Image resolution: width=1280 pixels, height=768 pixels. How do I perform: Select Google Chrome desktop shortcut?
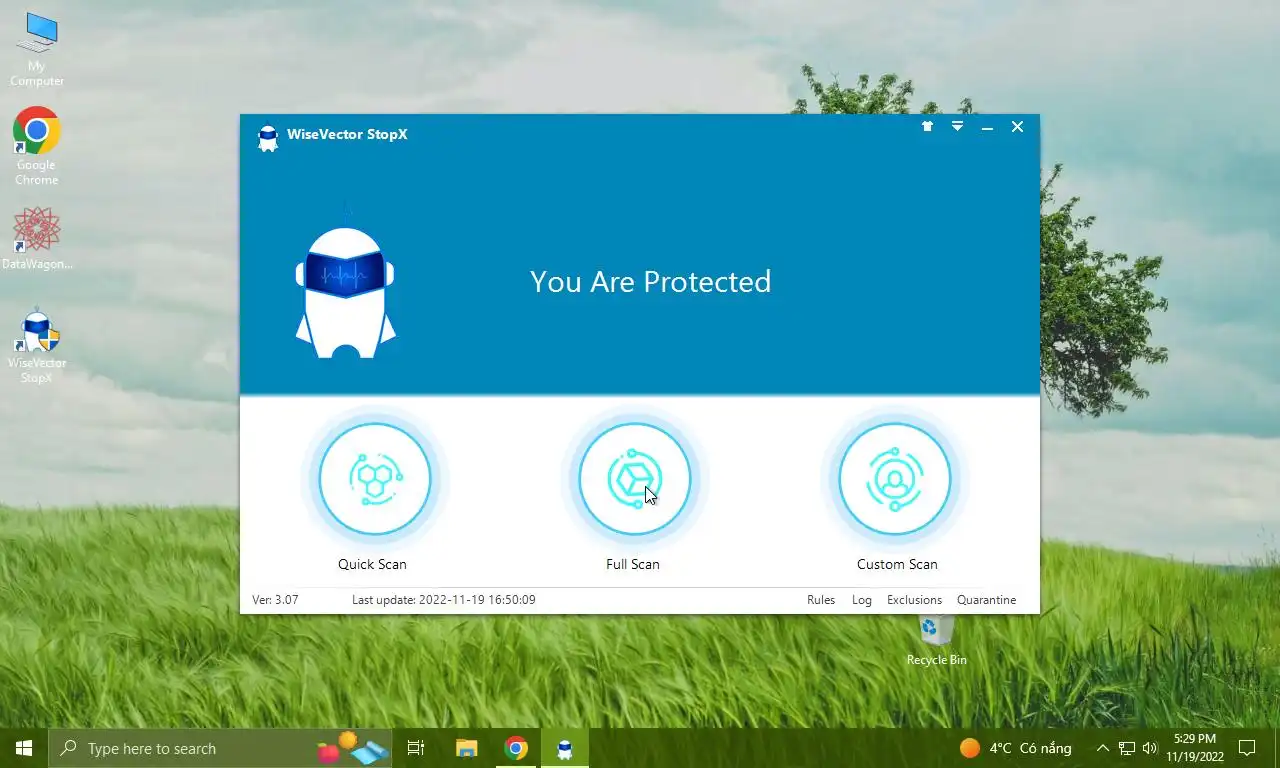(x=37, y=146)
